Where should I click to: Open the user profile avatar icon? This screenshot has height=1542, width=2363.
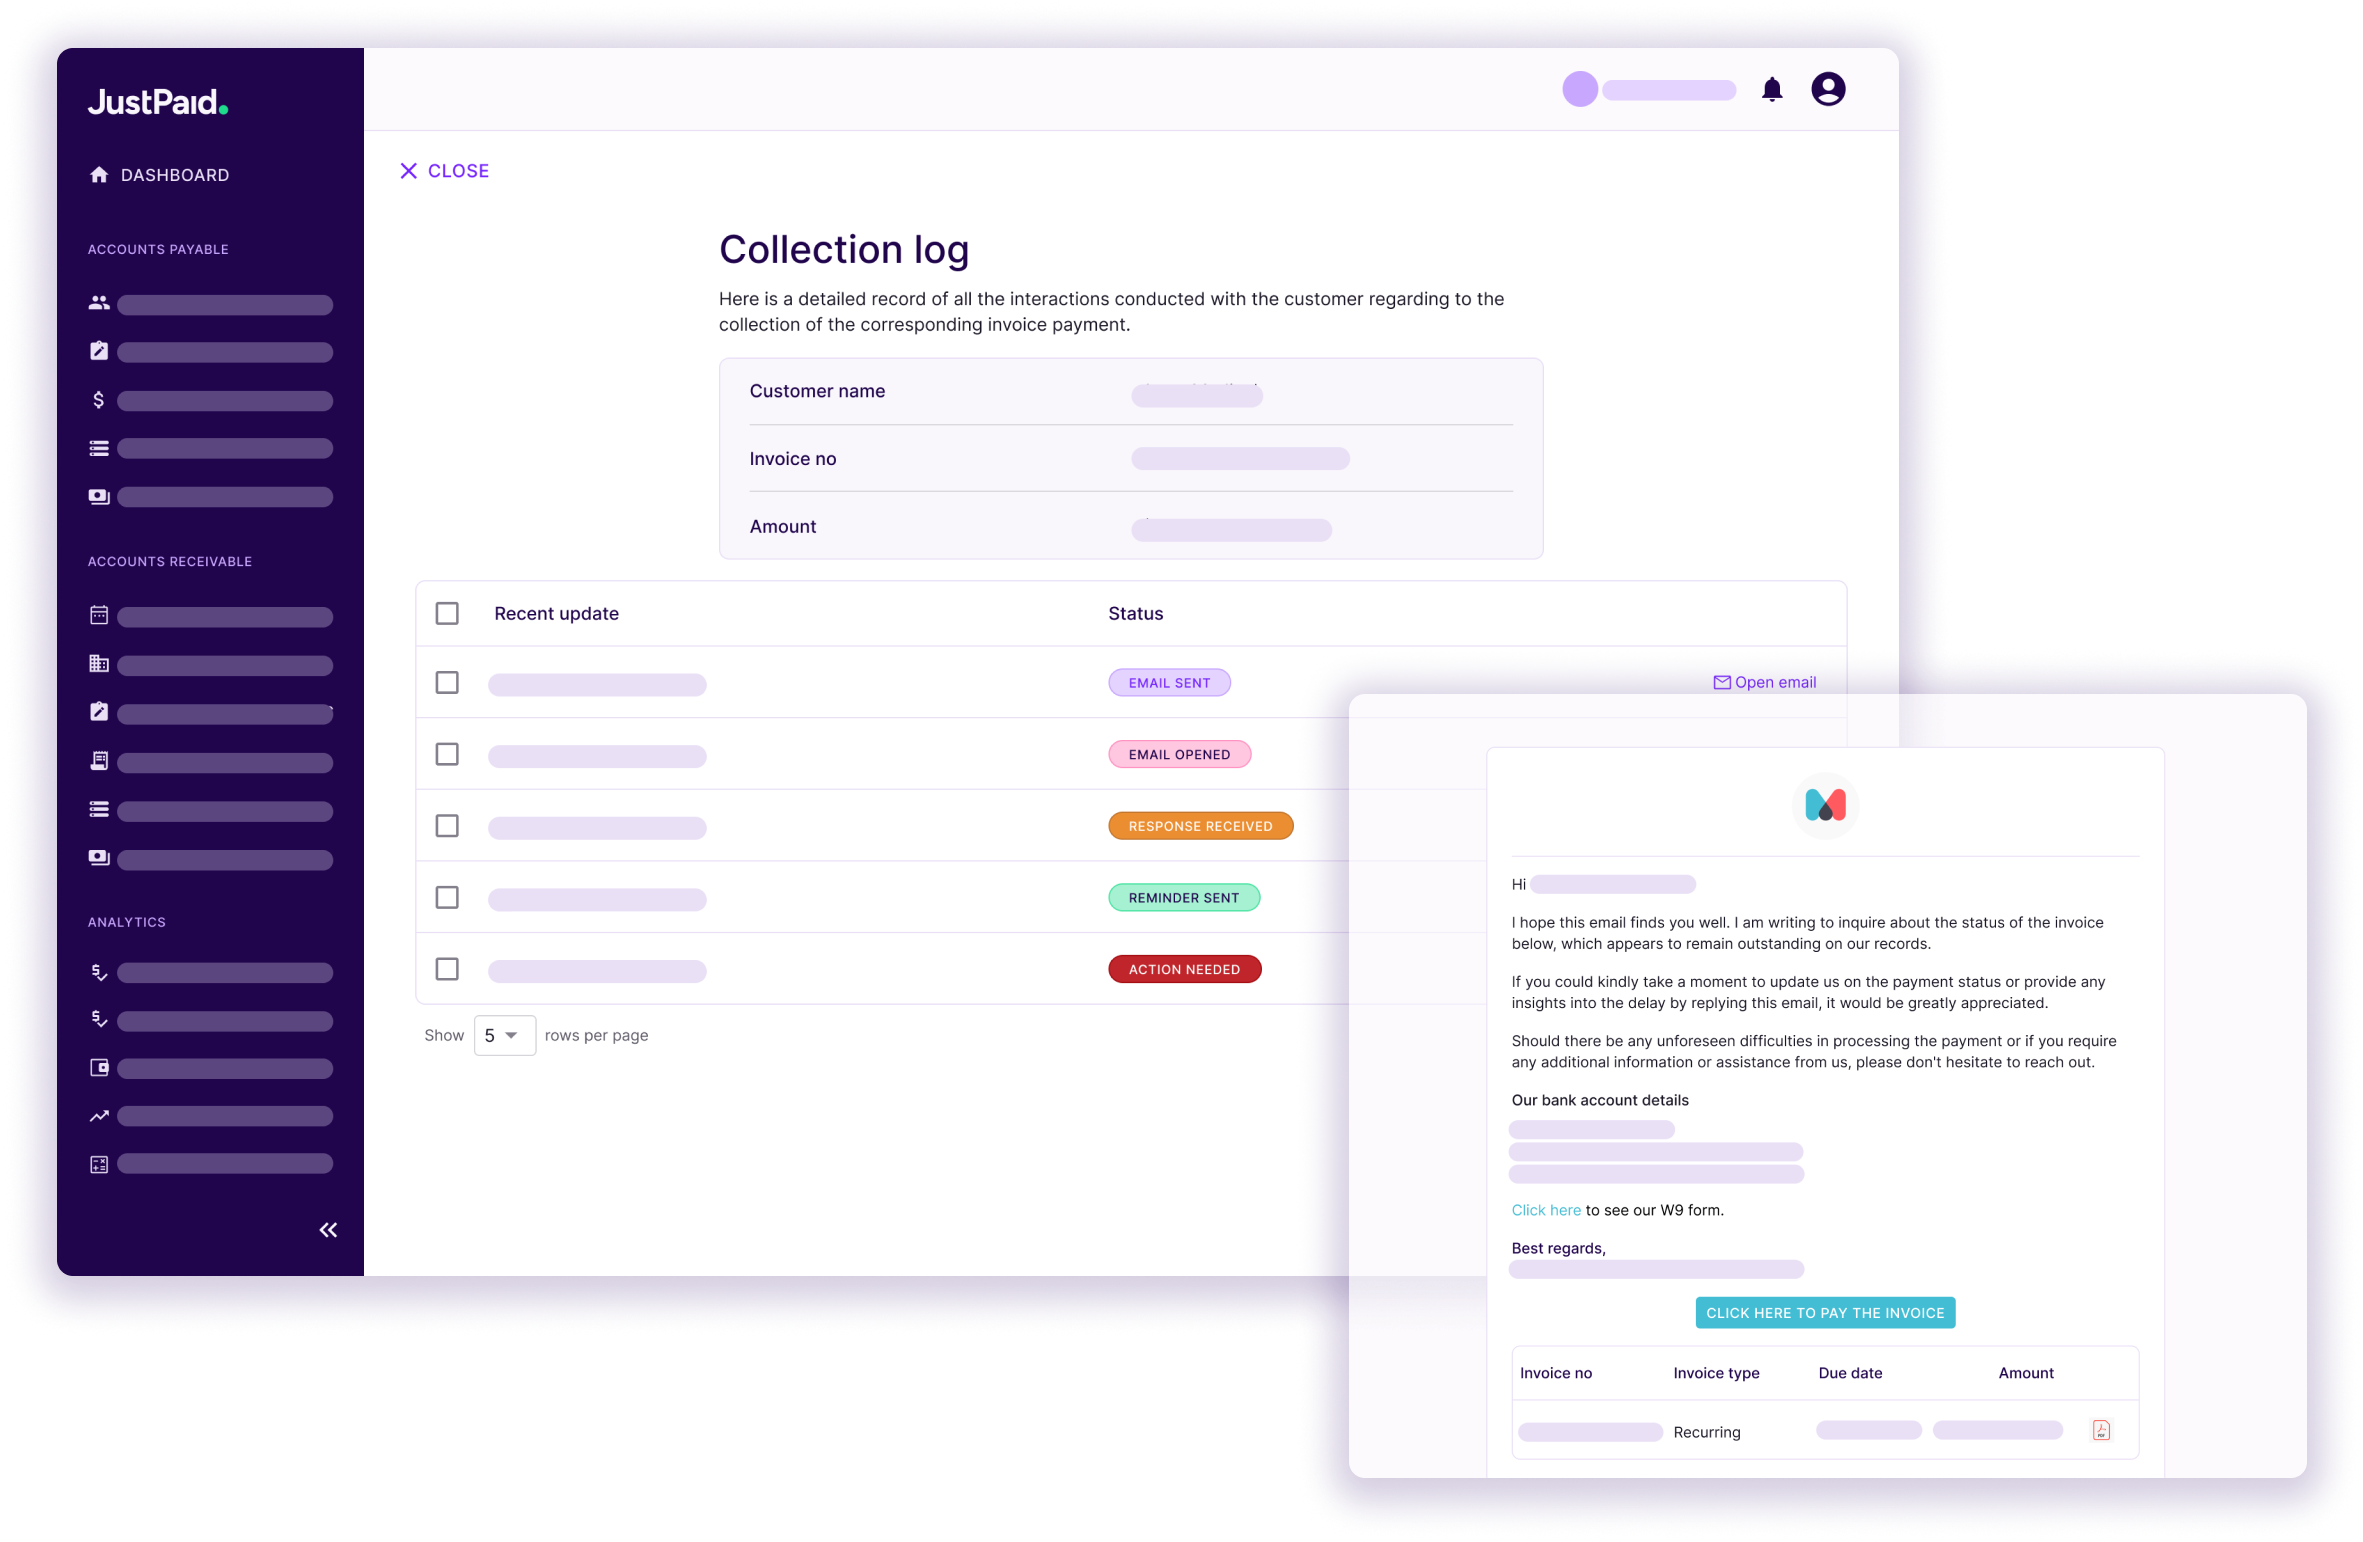[x=1828, y=89]
